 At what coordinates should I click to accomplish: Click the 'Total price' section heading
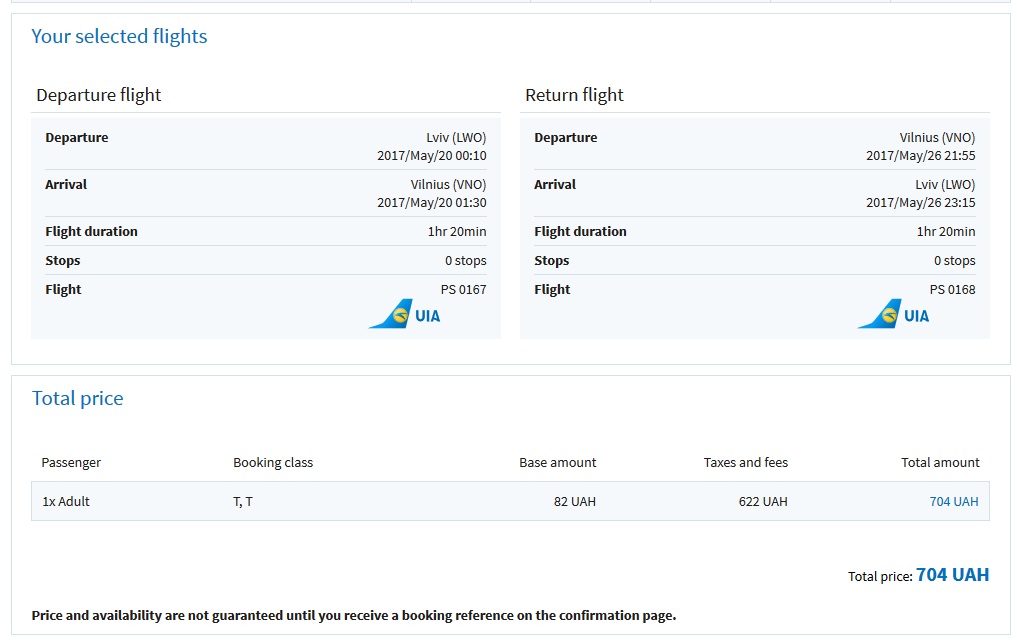77,398
